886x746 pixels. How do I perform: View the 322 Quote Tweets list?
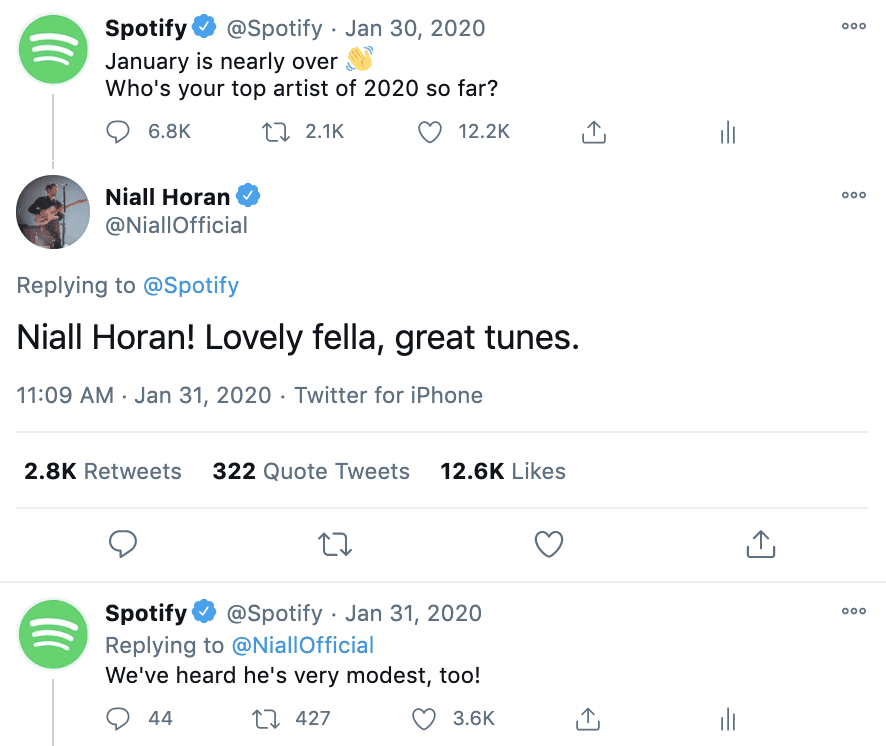(311, 471)
